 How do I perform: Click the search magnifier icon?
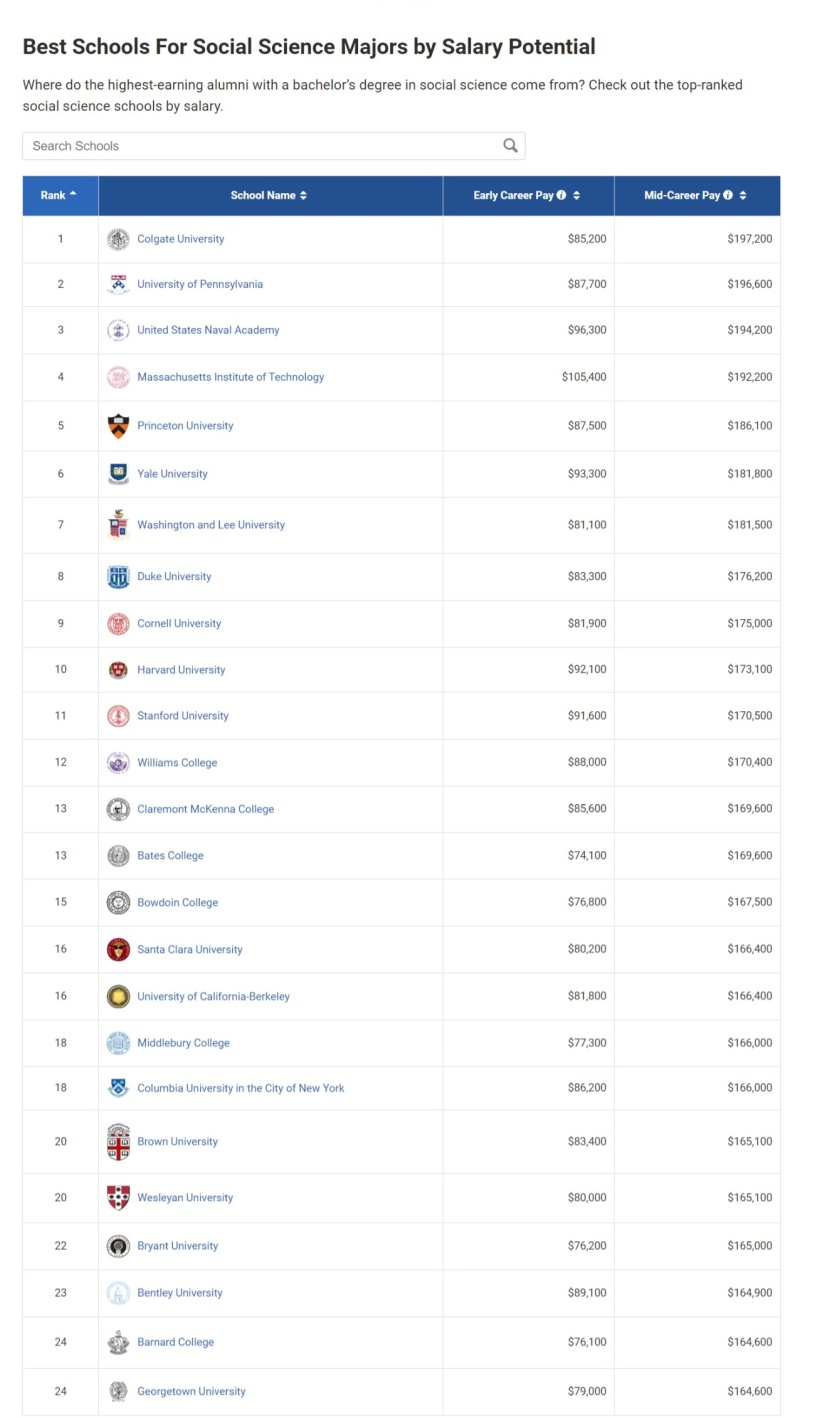click(510, 146)
